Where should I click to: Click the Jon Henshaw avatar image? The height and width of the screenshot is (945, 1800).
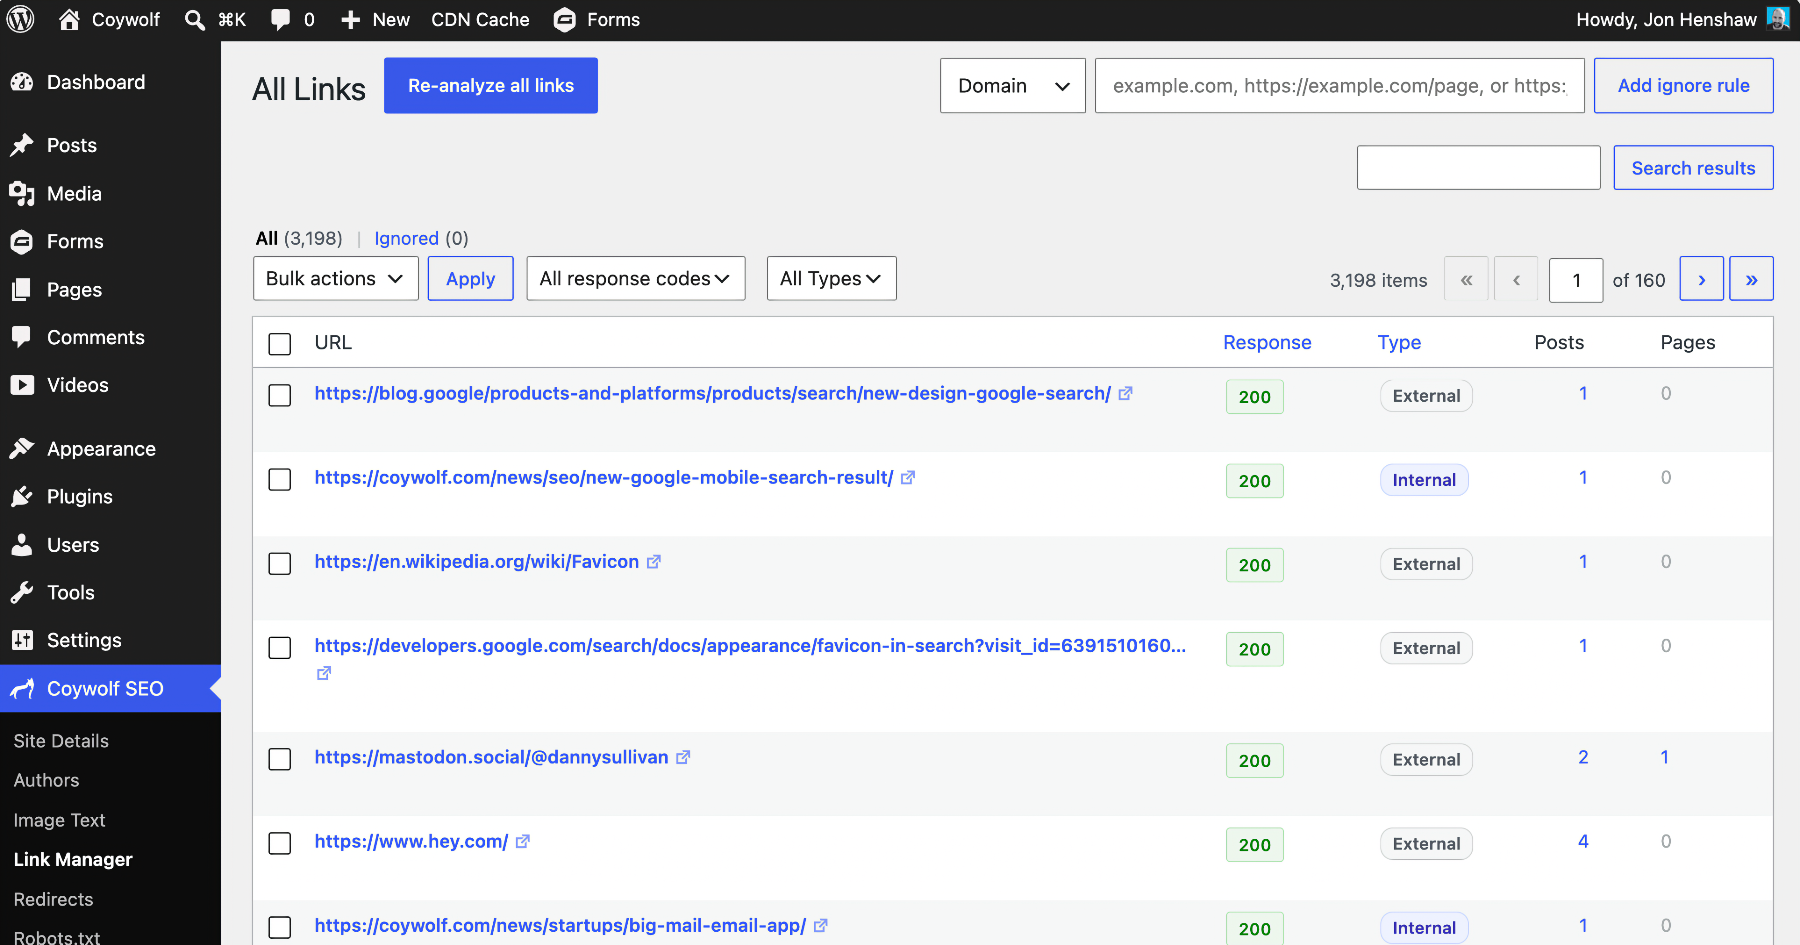(x=1777, y=19)
